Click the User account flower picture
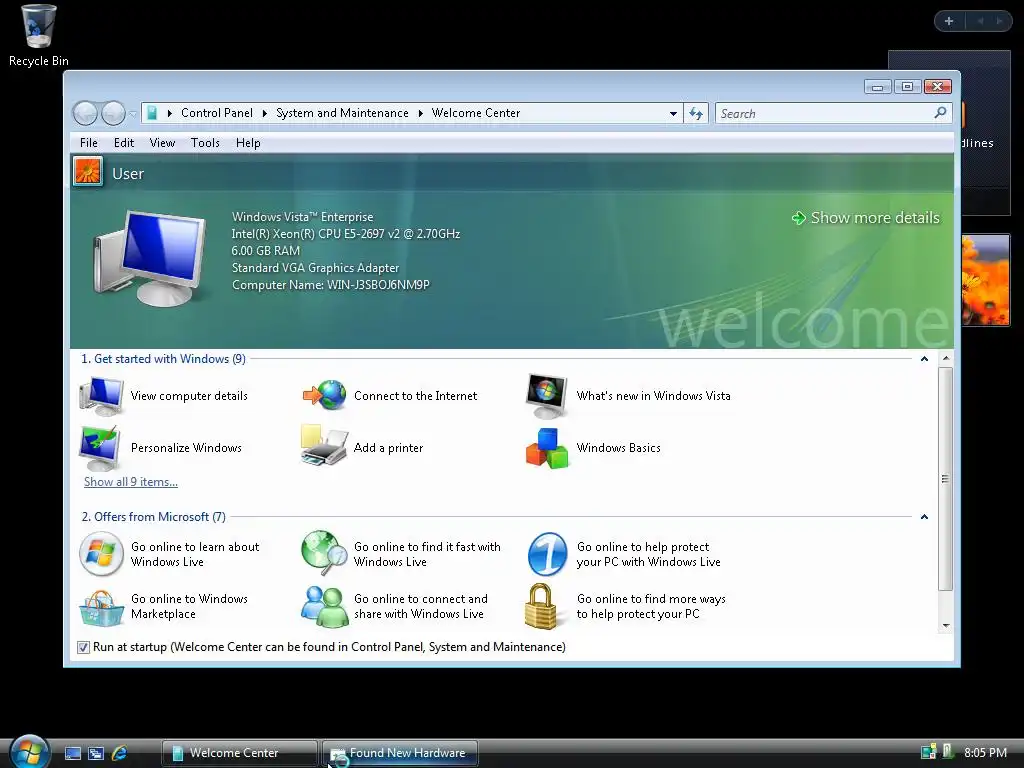This screenshot has width=1024, height=768. click(x=88, y=173)
